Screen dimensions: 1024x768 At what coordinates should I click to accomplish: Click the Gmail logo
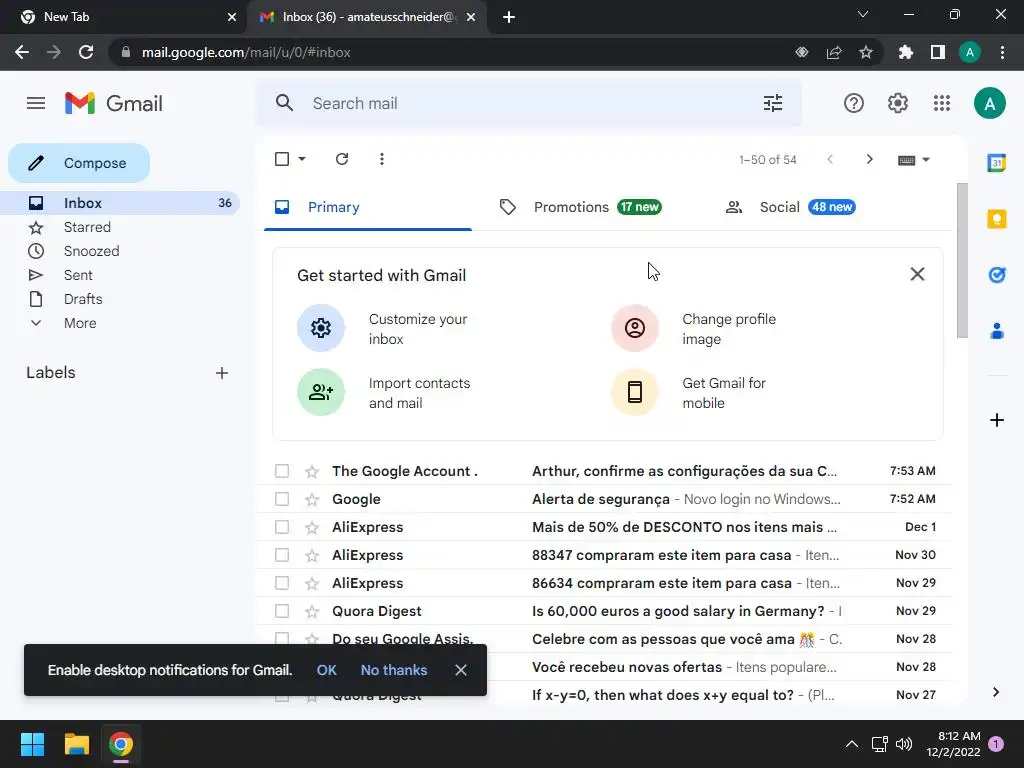coord(114,103)
